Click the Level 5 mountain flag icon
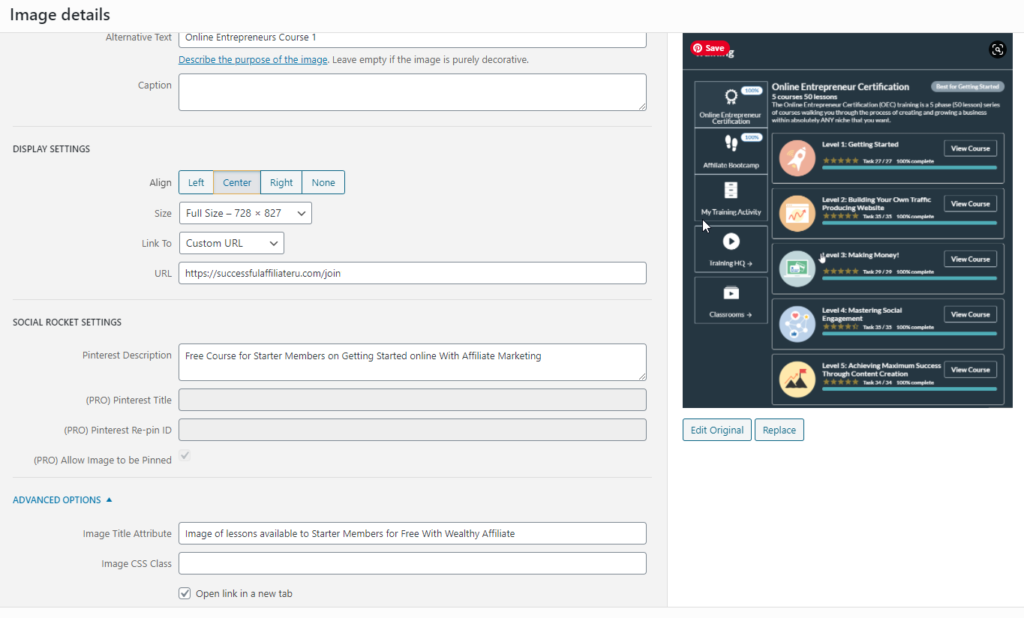Image resolution: width=1024 pixels, height=618 pixels. 797,379
